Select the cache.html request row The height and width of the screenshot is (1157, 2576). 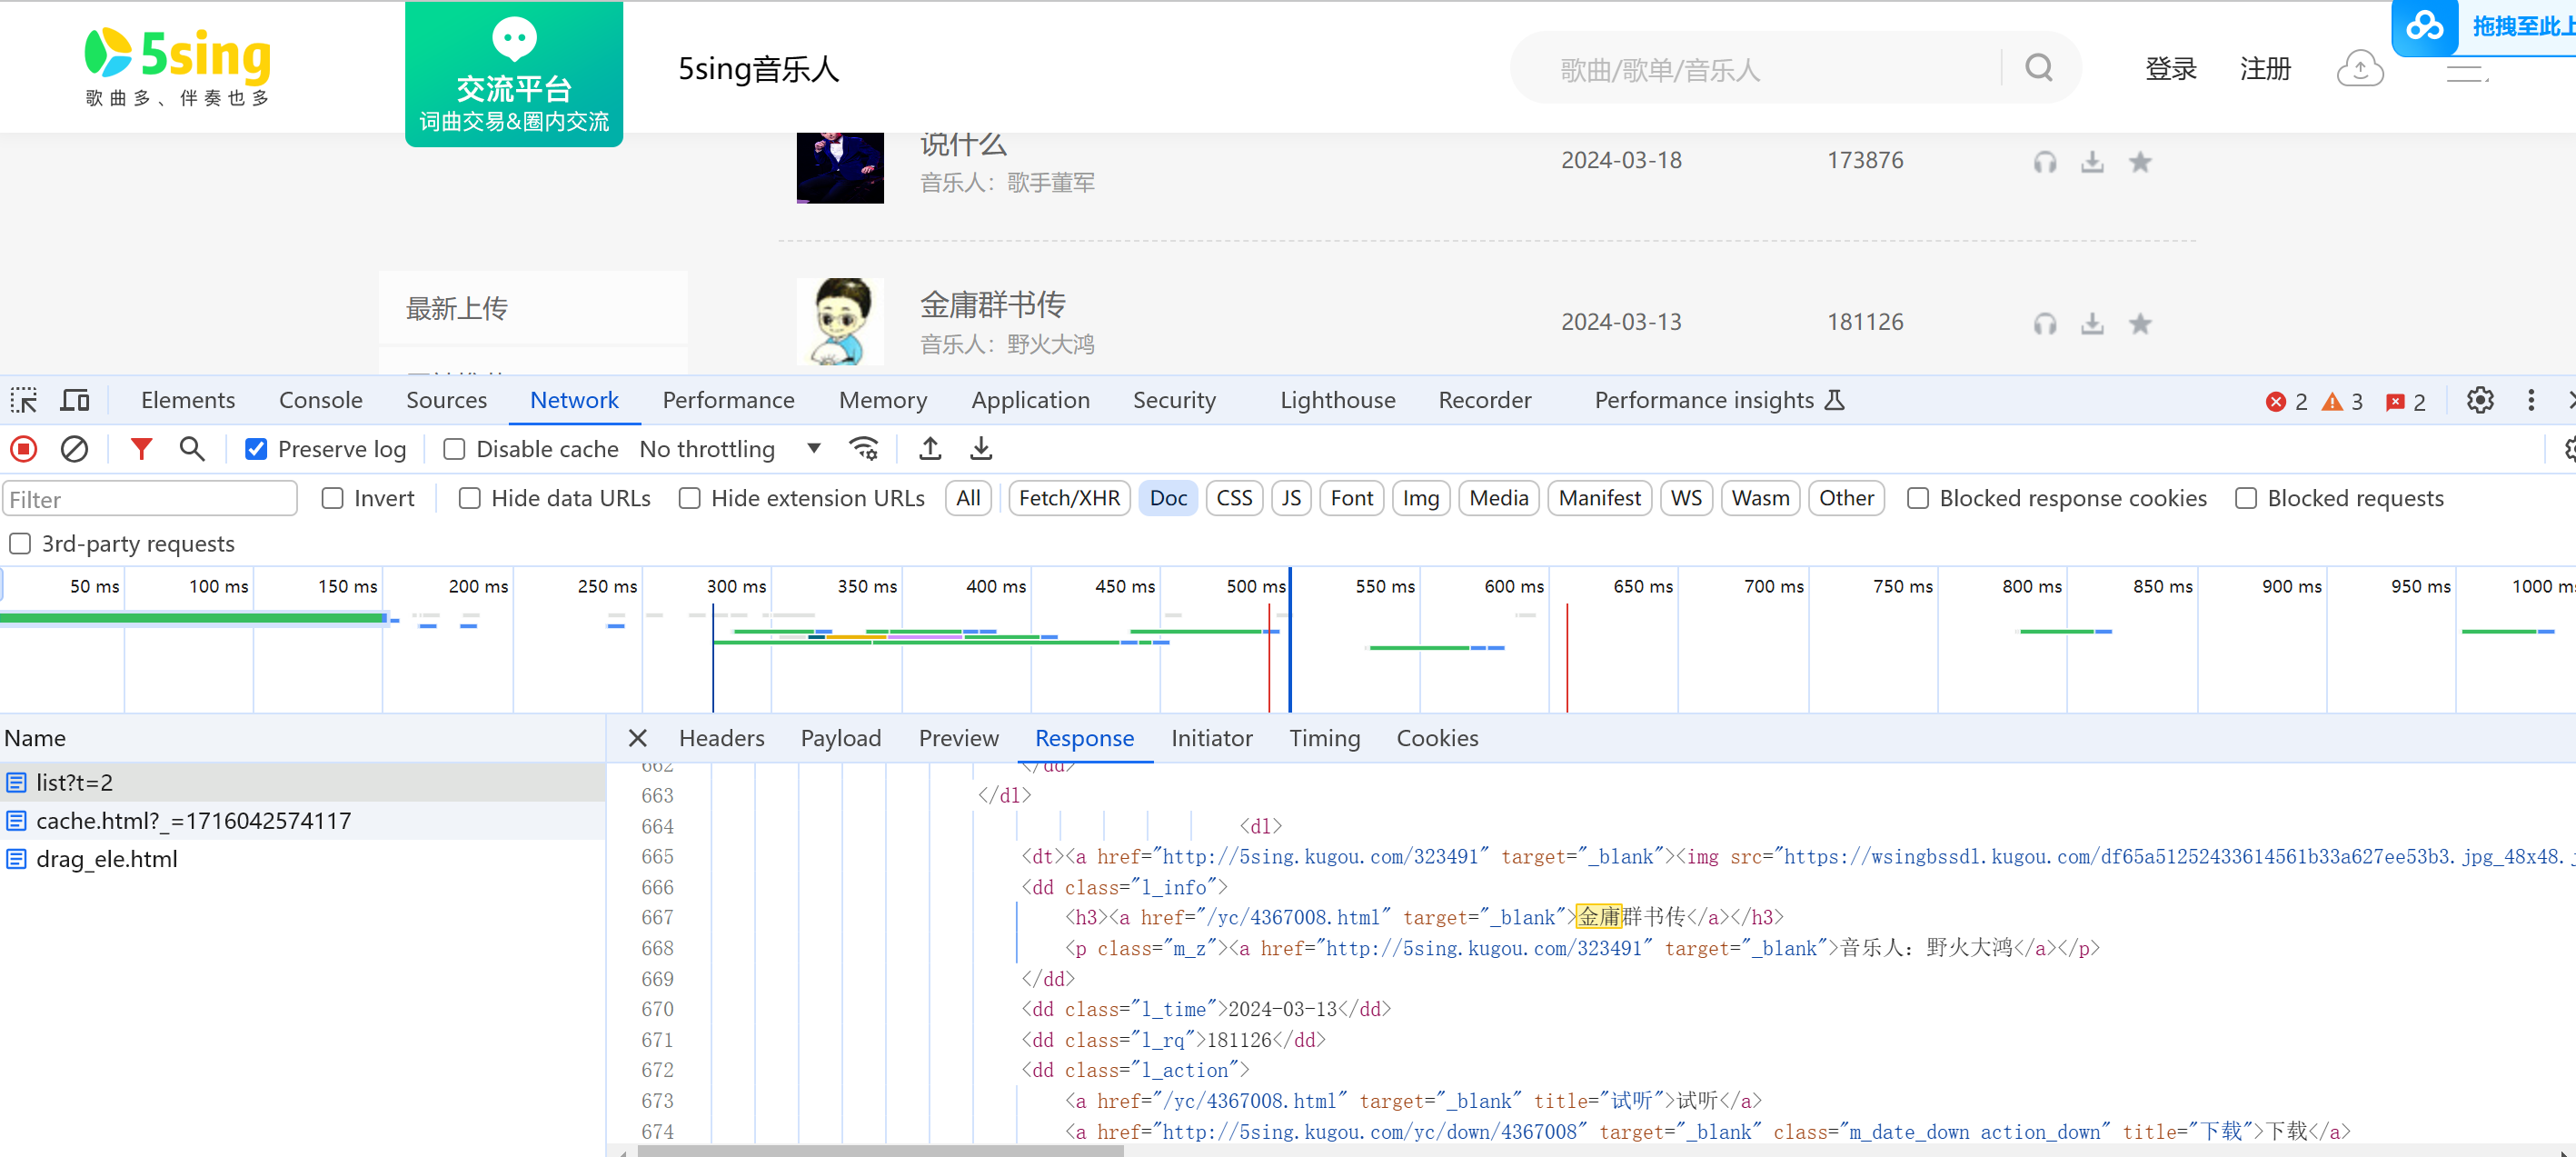(x=302, y=820)
